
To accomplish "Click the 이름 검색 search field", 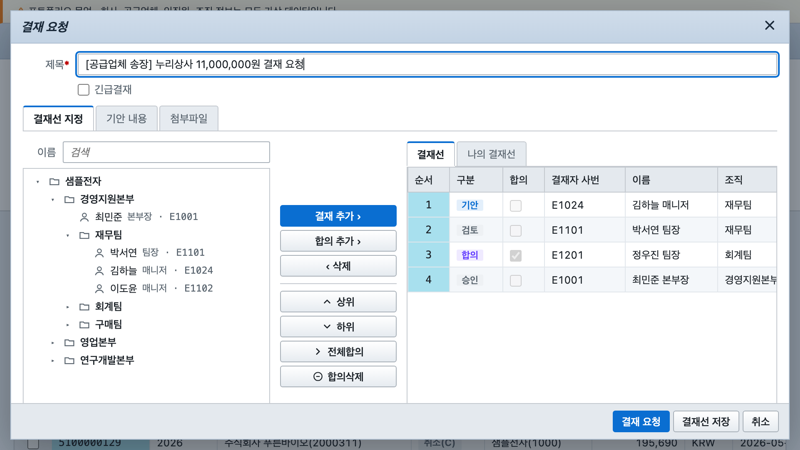I will (166, 152).
